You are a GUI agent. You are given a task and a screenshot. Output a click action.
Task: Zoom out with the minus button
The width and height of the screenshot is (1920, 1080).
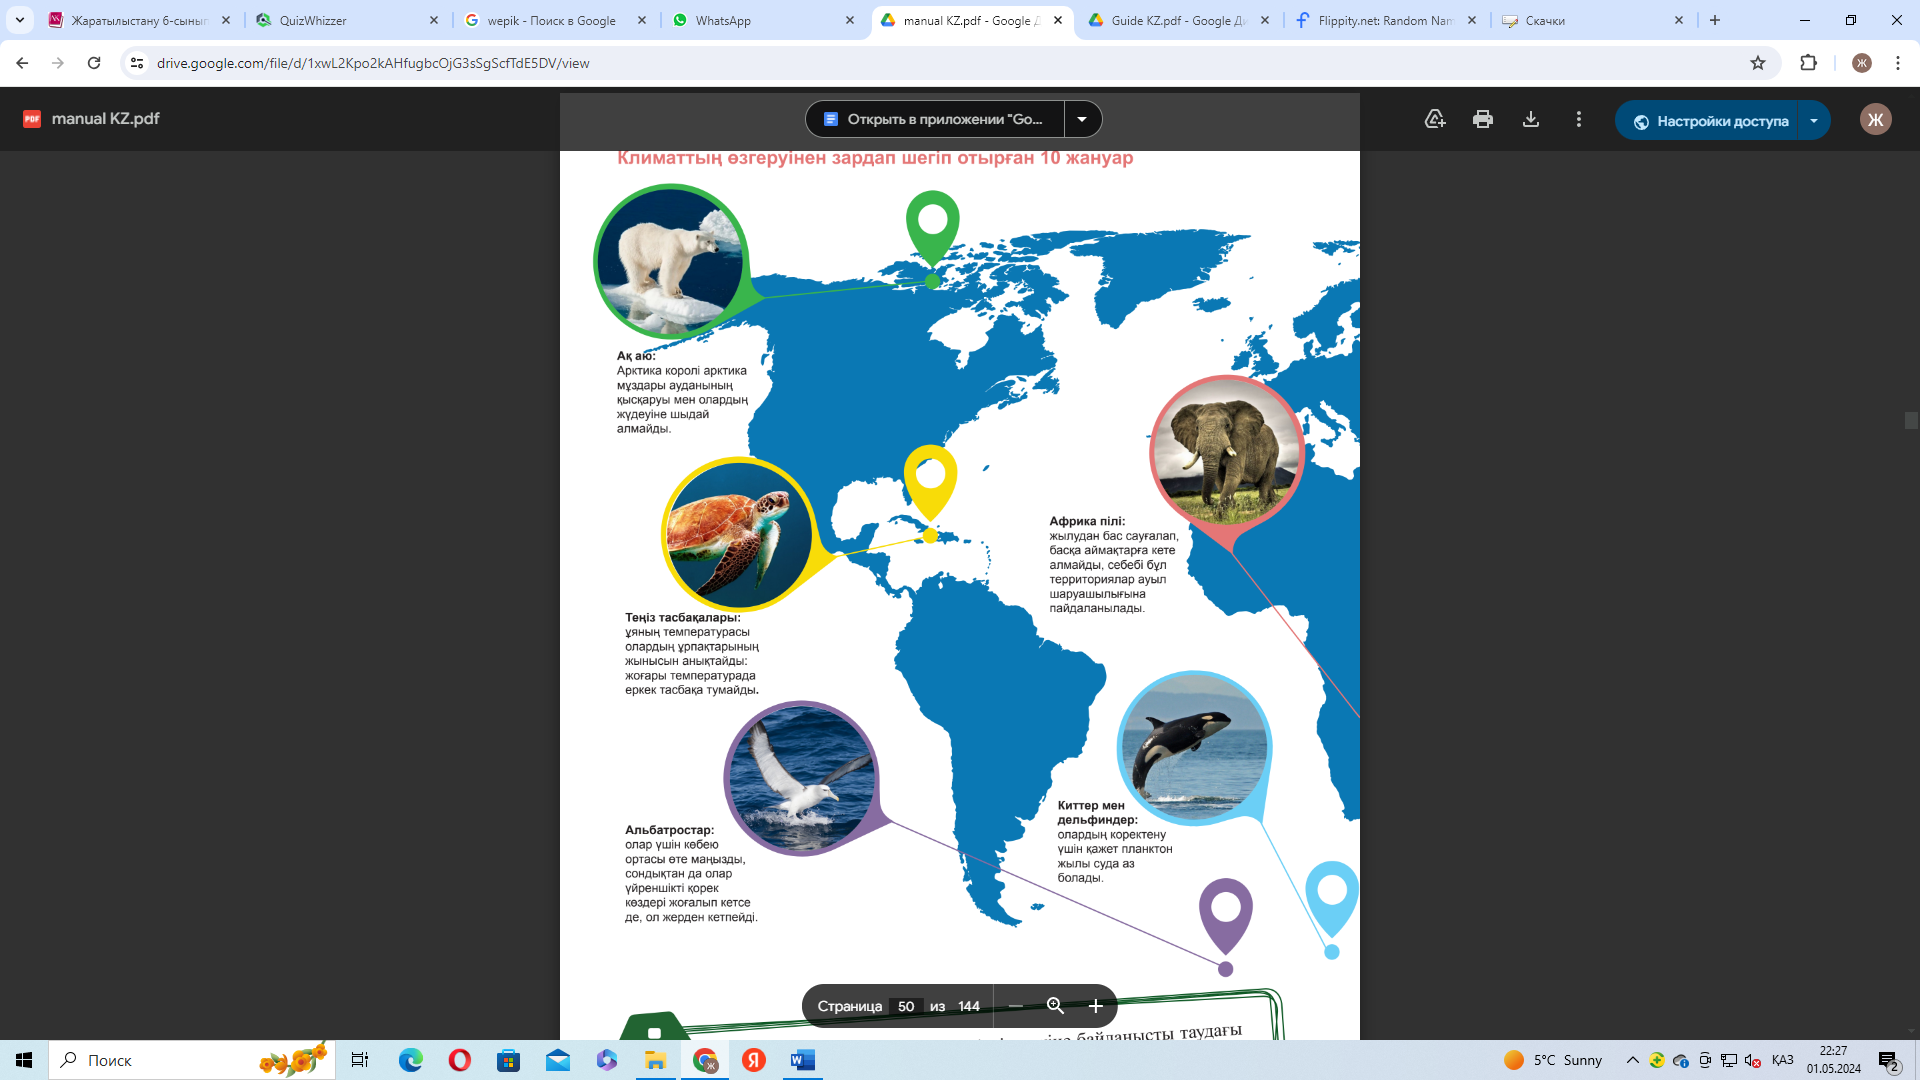(x=1015, y=1006)
